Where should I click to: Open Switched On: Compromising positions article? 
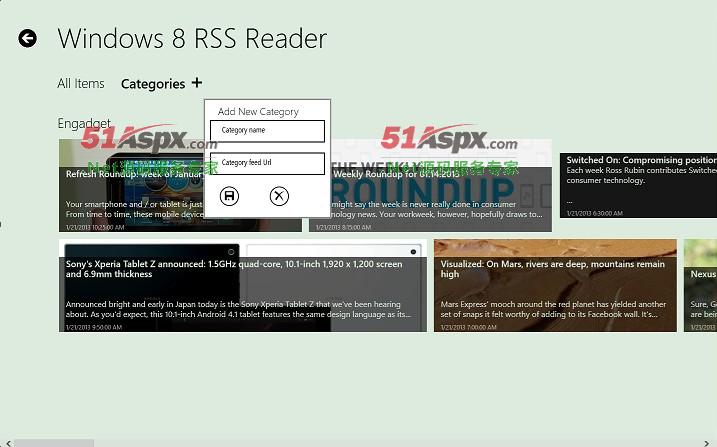click(638, 185)
